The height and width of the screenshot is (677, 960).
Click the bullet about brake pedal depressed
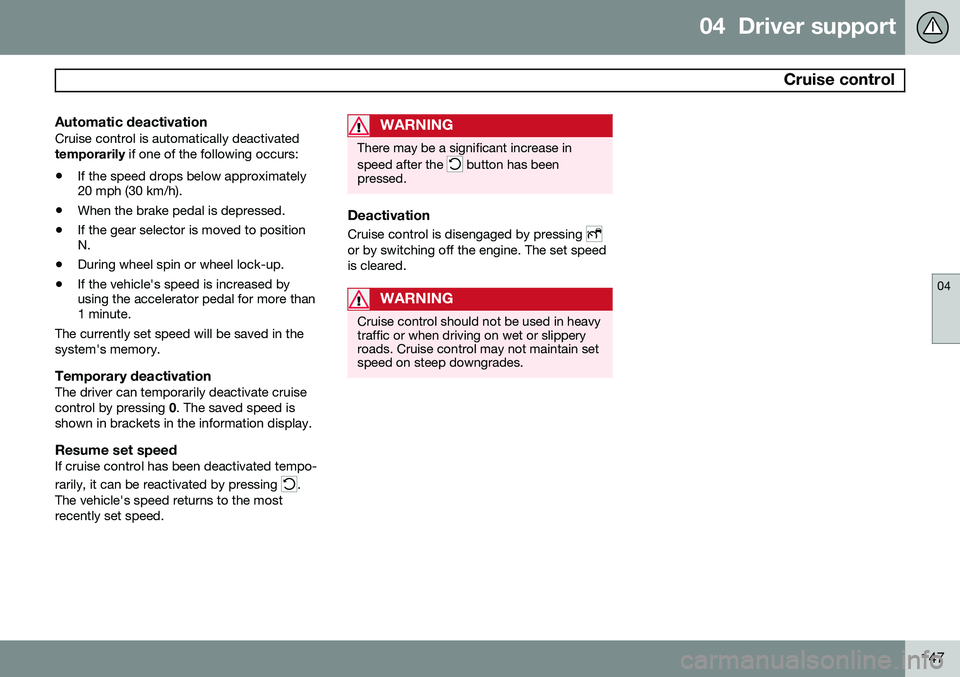(x=181, y=211)
